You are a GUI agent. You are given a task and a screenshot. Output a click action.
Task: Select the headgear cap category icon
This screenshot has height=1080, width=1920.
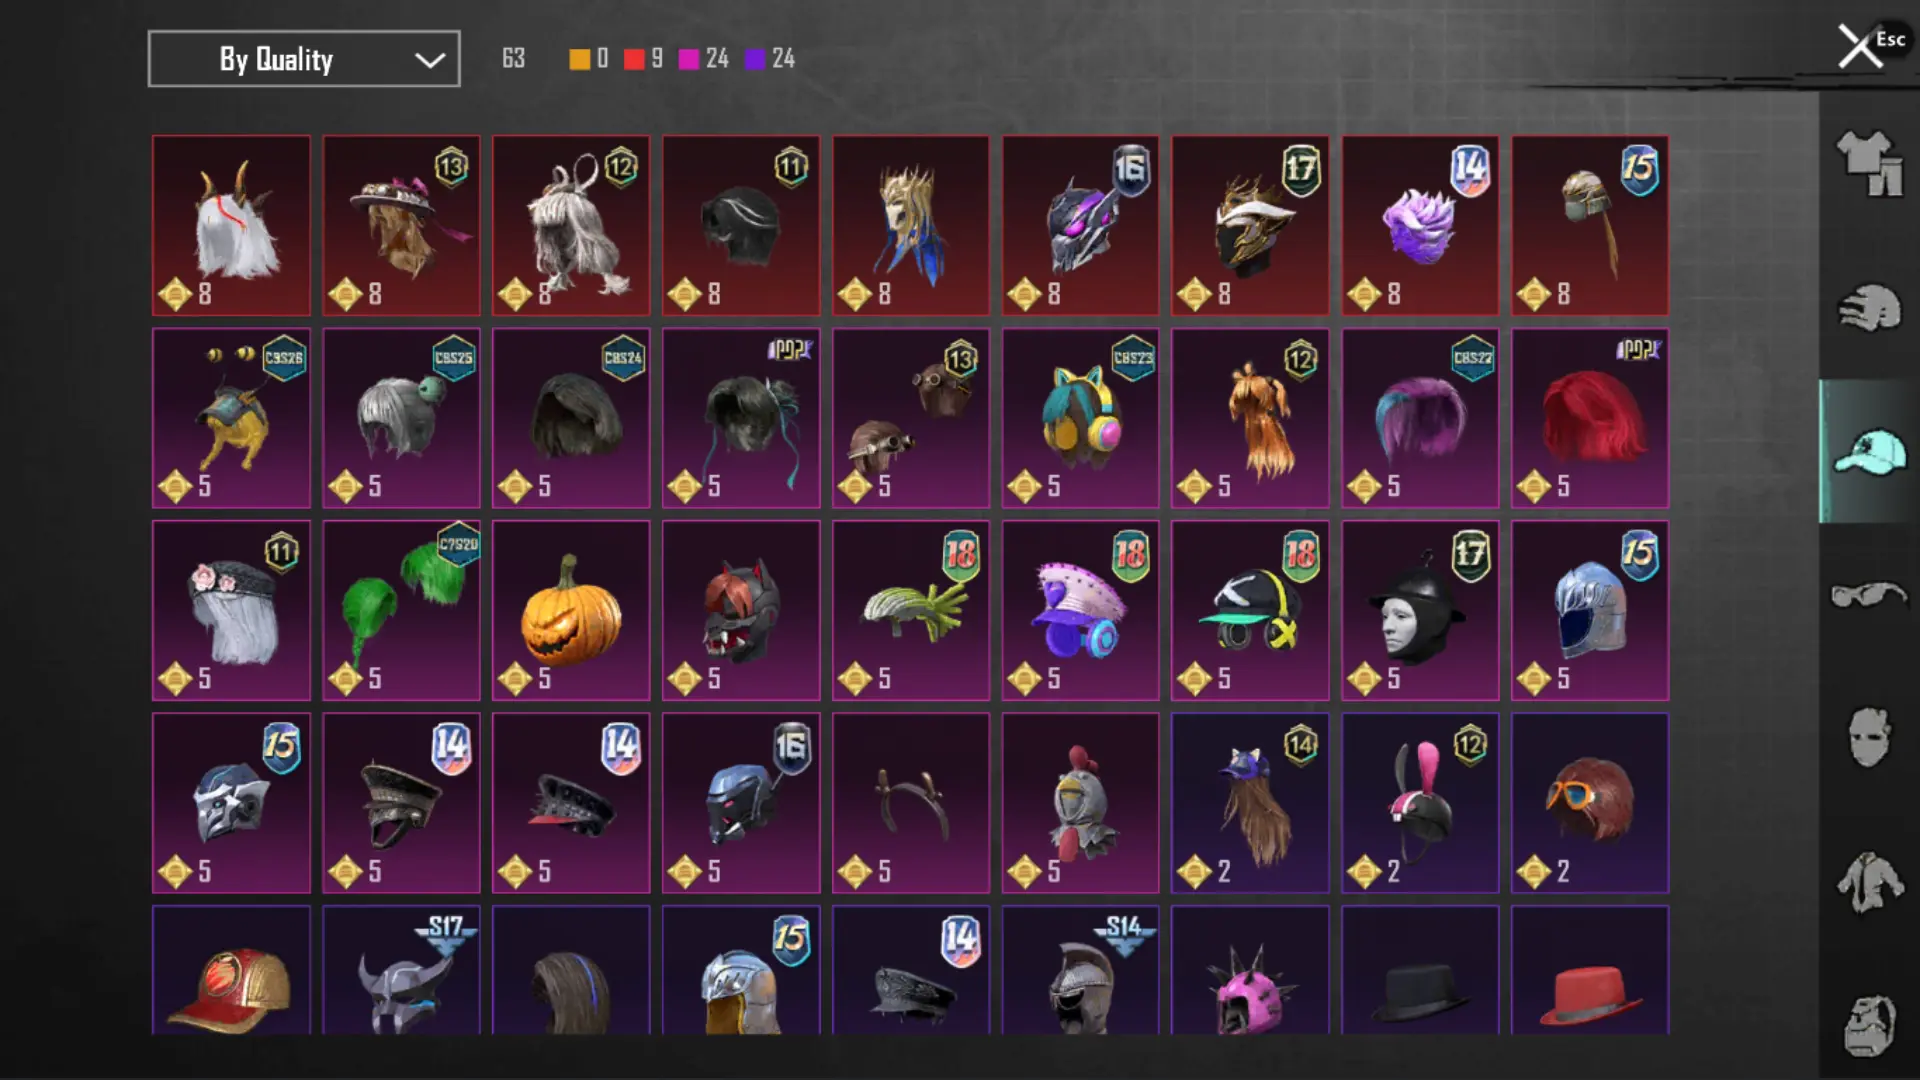[x=1869, y=452]
